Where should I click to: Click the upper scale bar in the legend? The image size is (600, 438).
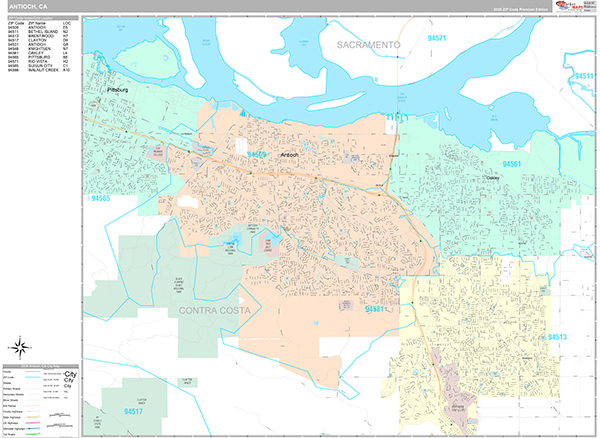click(60, 415)
